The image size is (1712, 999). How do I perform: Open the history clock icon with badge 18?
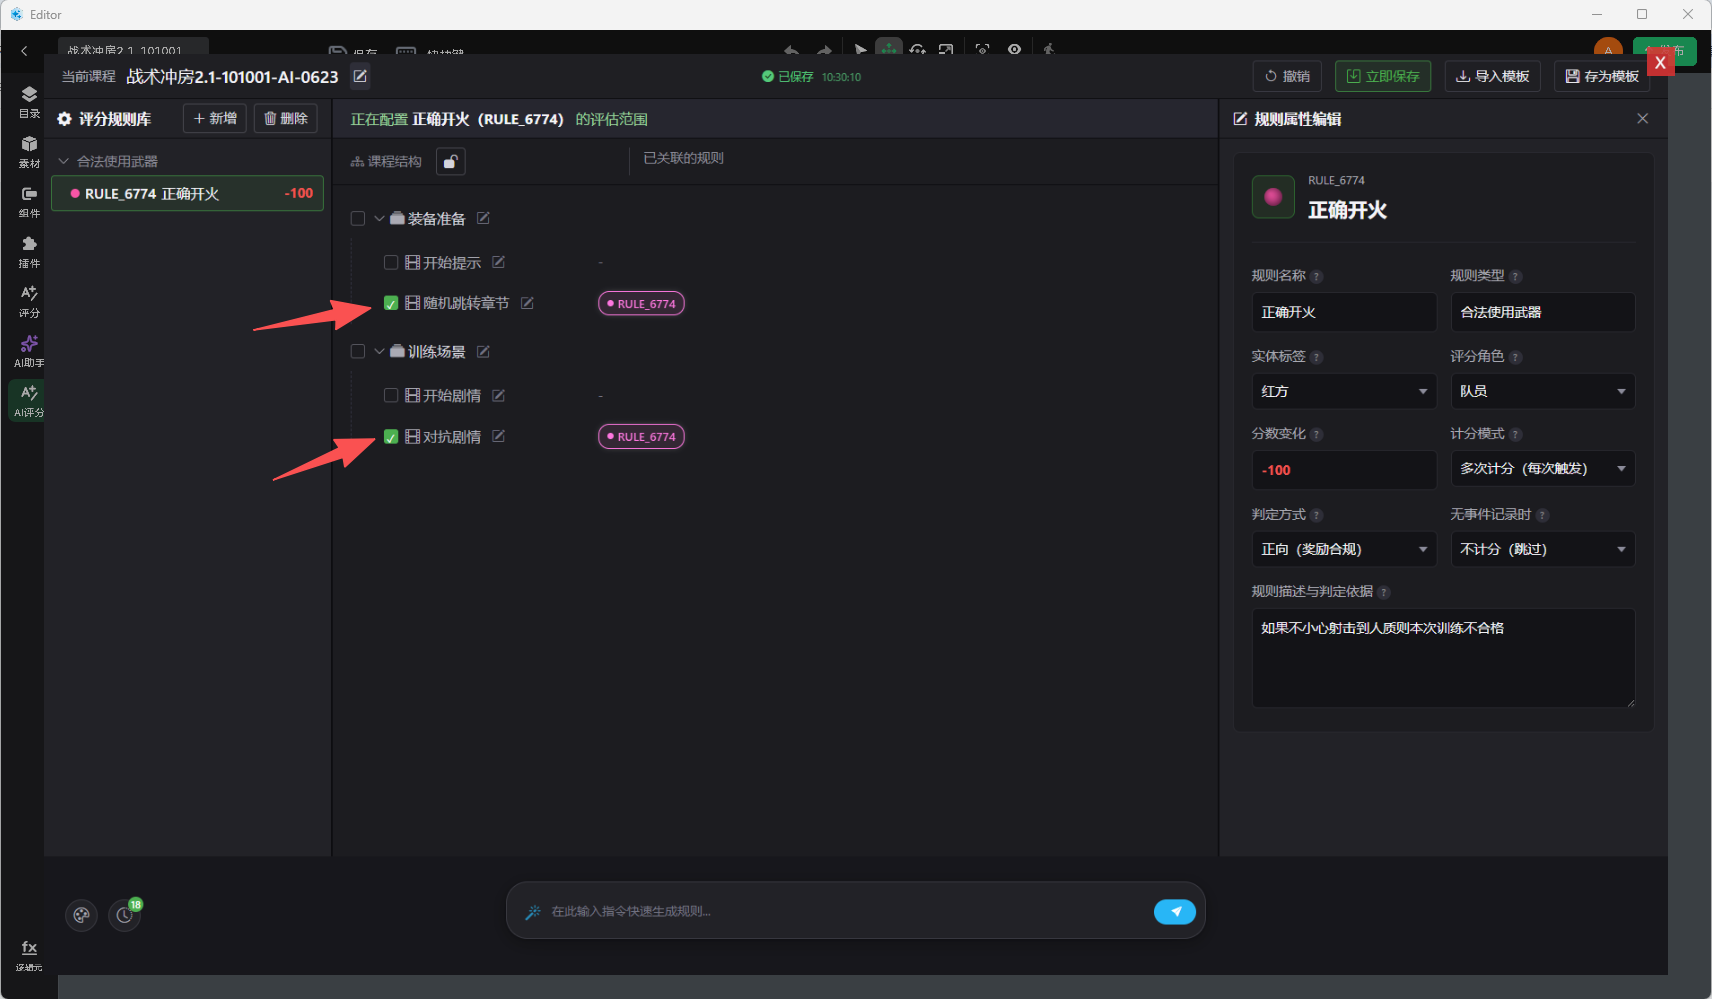(125, 914)
